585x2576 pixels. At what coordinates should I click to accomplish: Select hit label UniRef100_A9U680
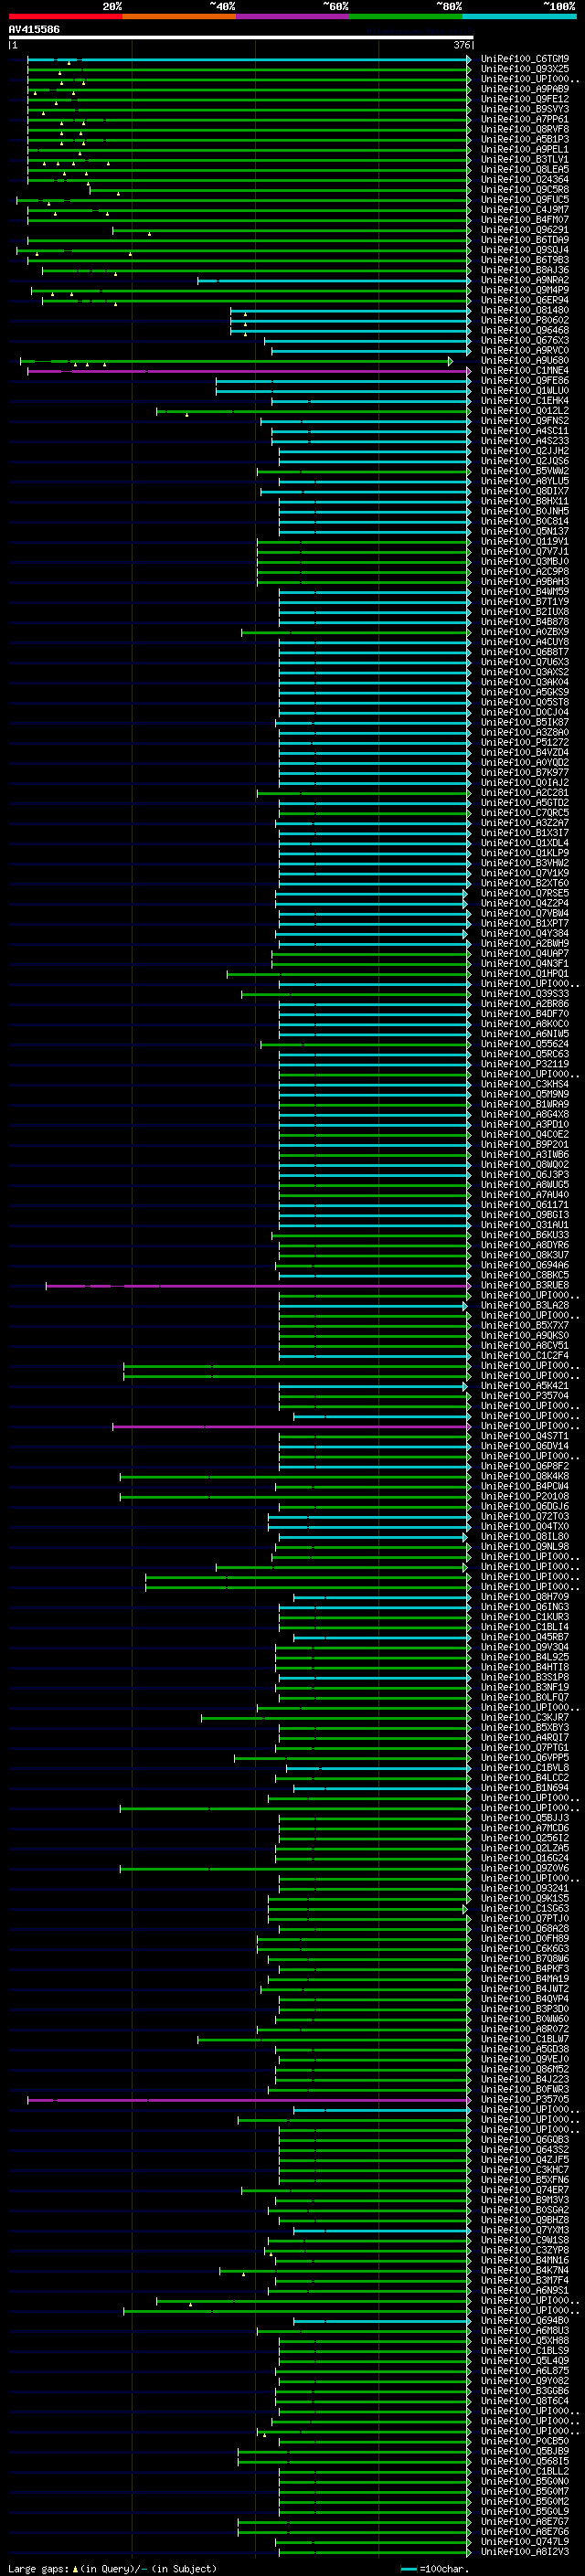tap(524, 361)
